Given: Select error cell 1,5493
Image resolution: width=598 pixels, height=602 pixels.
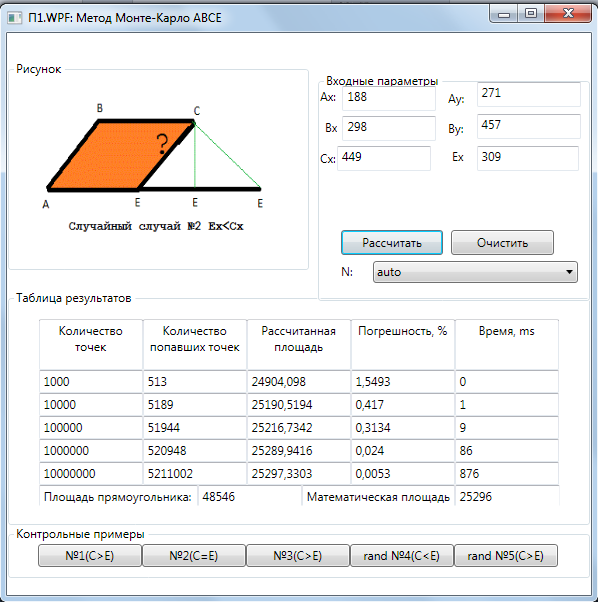Looking at the screenshot, I should point(403,382).
